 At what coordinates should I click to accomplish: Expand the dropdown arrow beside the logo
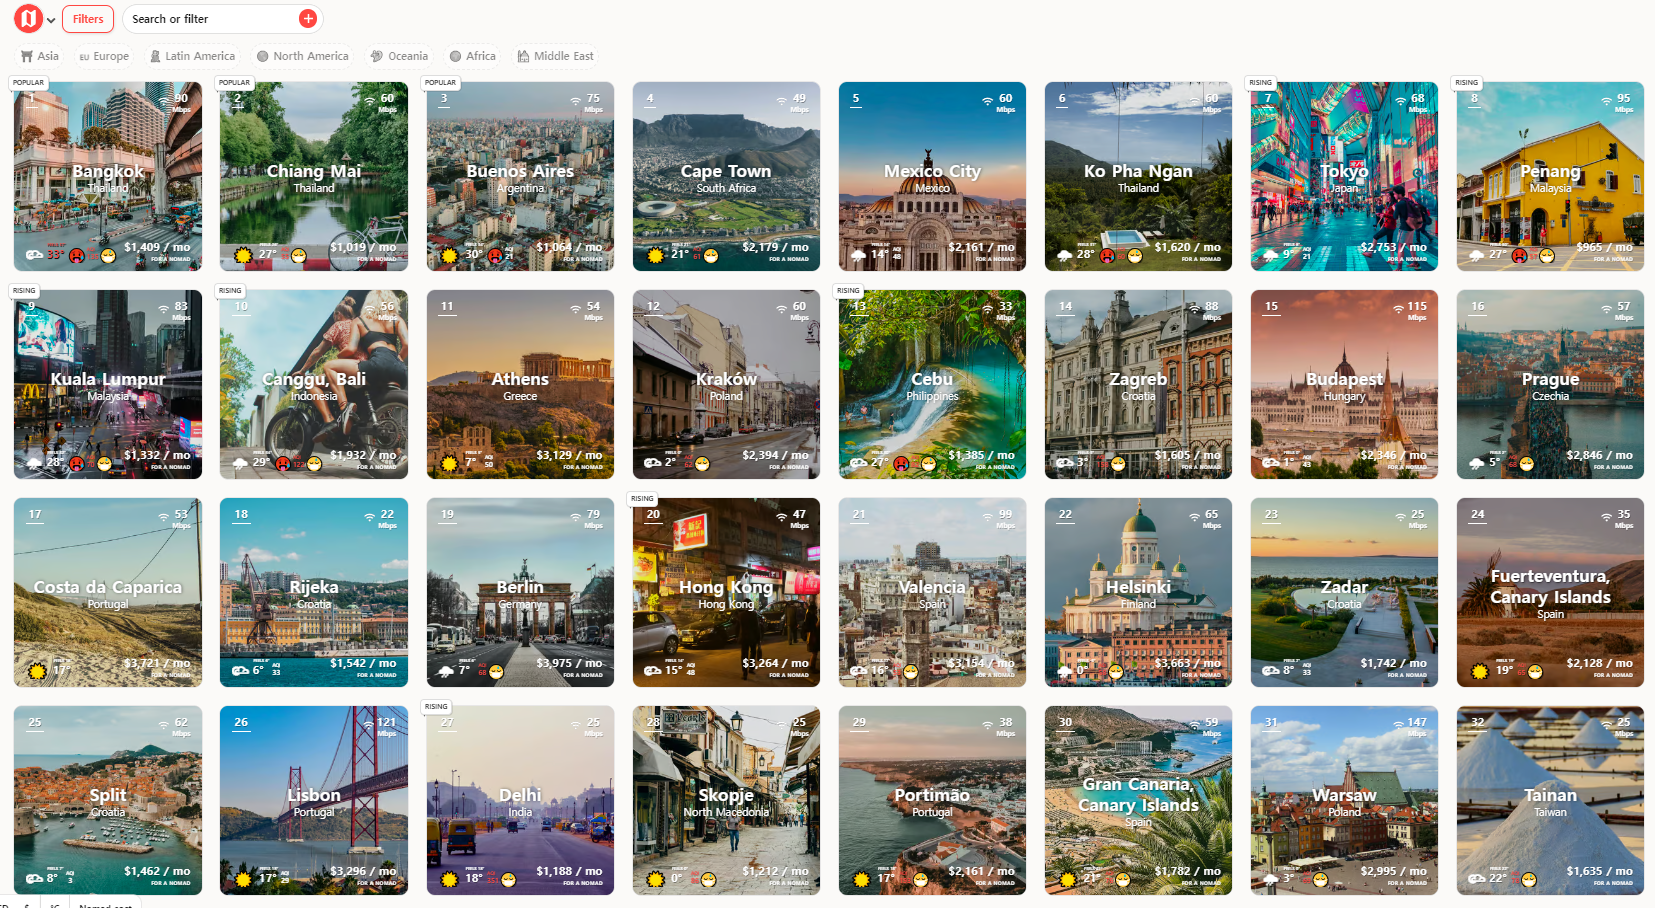coord(51,20)
